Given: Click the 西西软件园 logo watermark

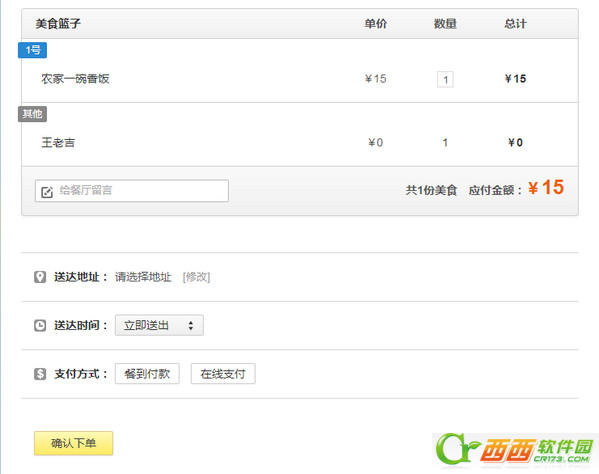Looking at the screenshot, I should click(x=515, y=451).
